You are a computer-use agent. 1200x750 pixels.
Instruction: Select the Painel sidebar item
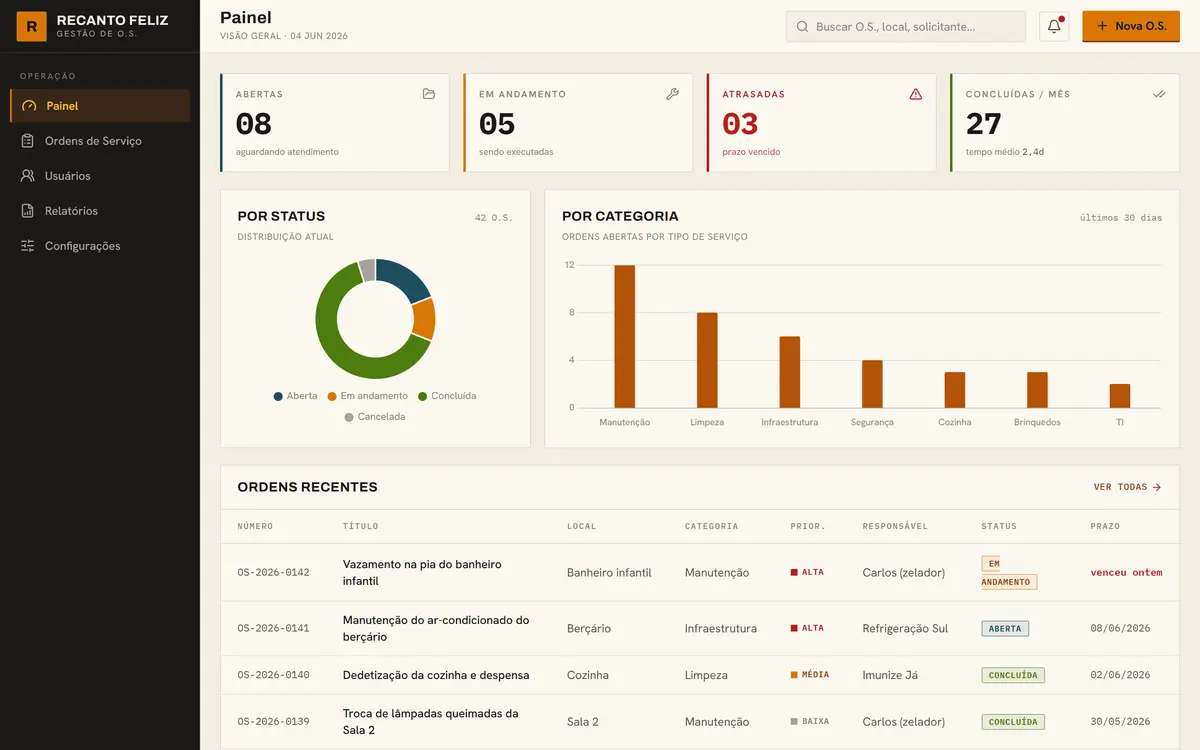click(100, 106)
